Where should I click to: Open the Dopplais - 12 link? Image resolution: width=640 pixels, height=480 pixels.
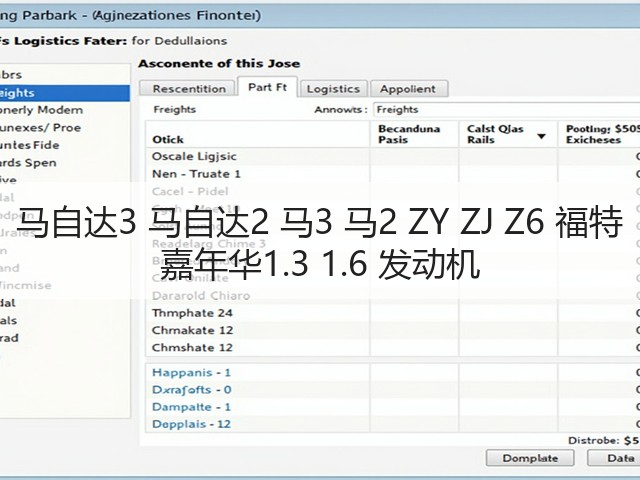[191, 424]
